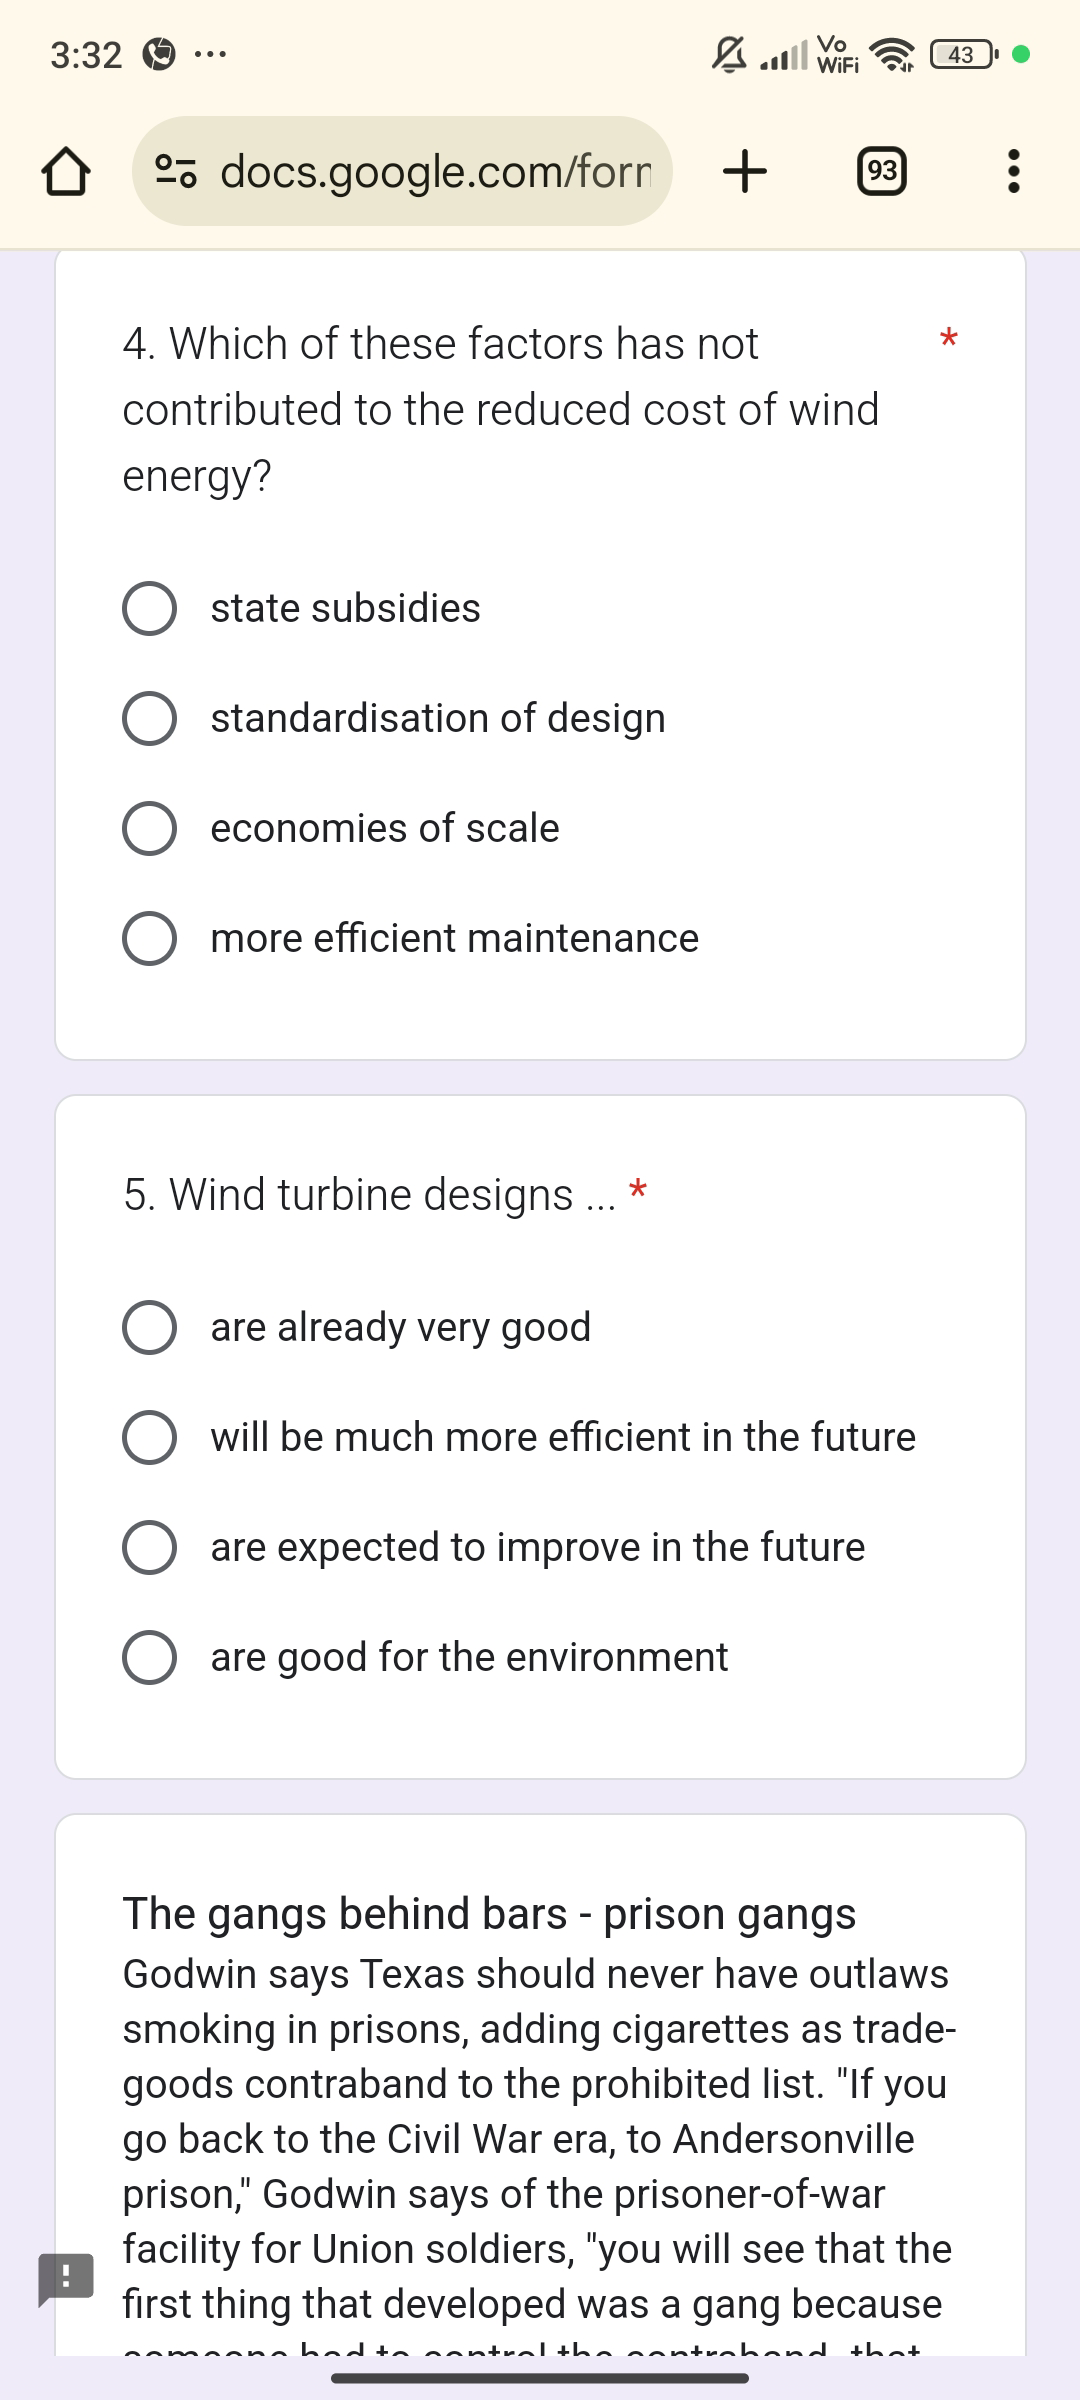Tap the bottom navigation gesture bar
Screen dimensions: 1080x2400
click(x=540, y=2377)
